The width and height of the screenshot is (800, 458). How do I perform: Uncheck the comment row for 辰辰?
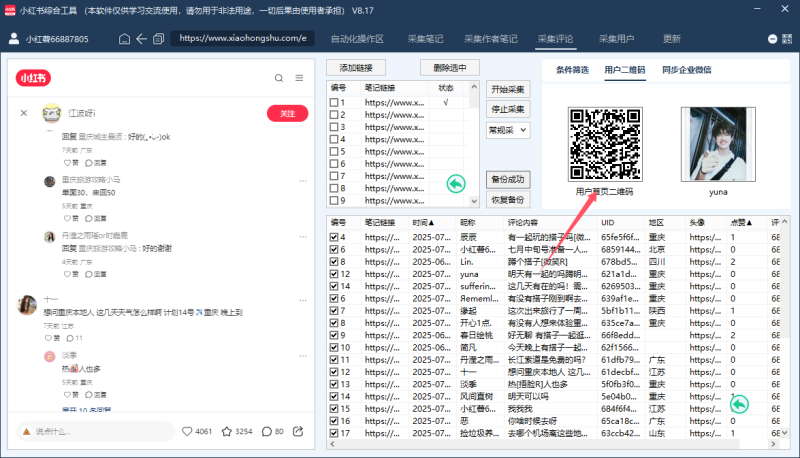click(334, 237)
